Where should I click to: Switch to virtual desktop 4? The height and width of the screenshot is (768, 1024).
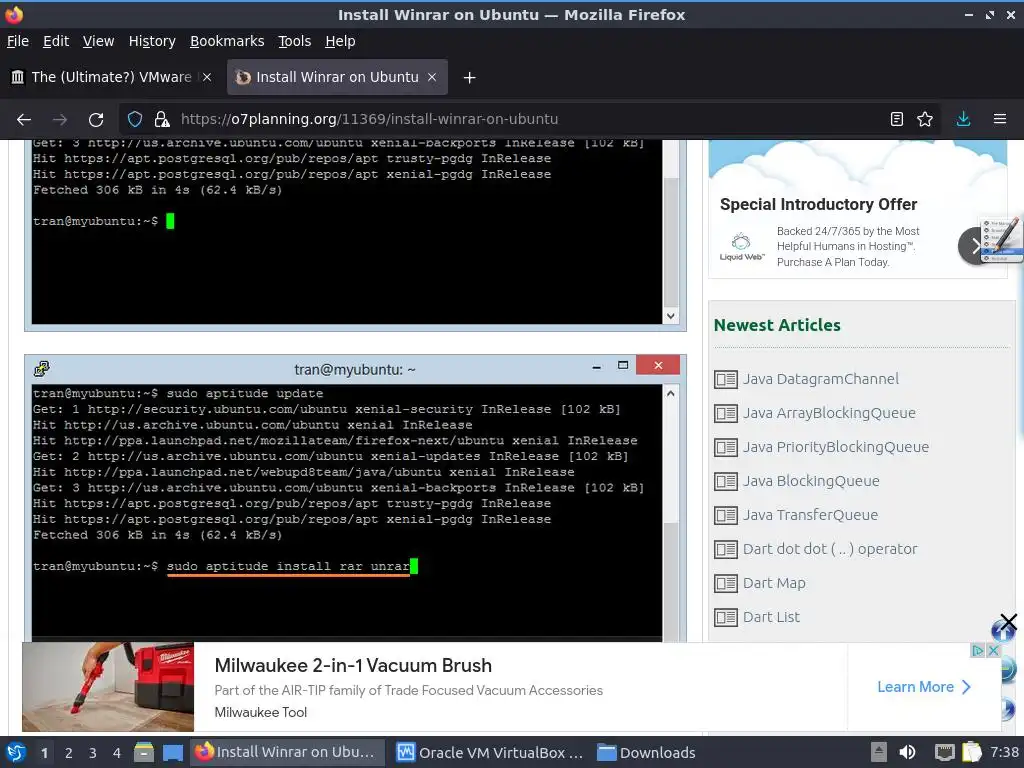click(x=117, y=753)
